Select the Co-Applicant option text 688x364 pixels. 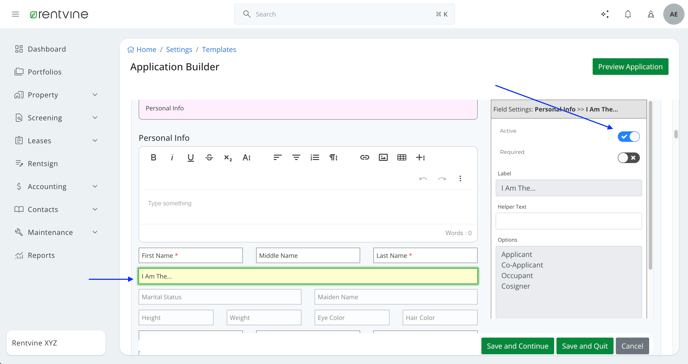click(x=522, y=265)
